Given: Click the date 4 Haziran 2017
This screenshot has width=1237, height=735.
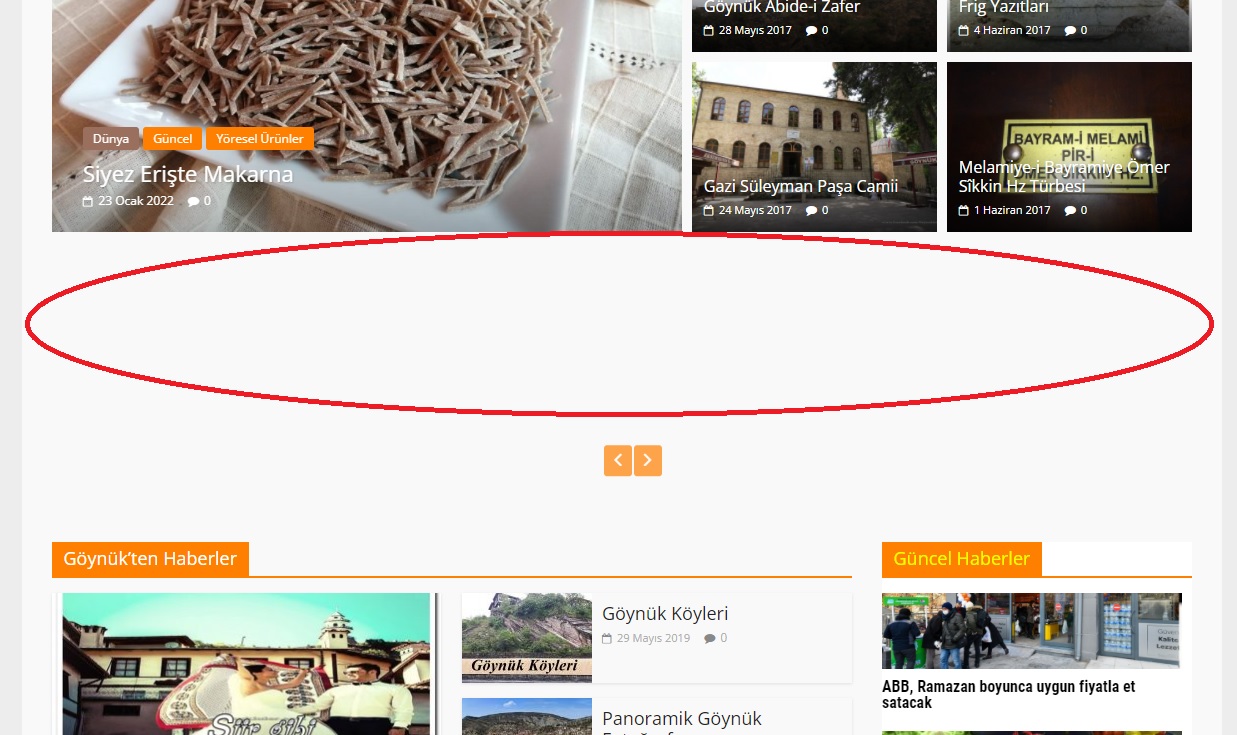Looking at the screenshot, I should coord(1012,30).
